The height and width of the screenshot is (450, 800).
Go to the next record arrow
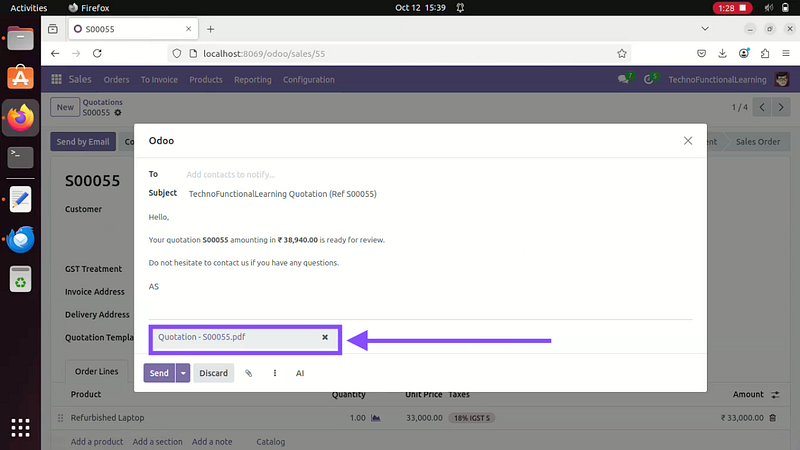point(783,107)
